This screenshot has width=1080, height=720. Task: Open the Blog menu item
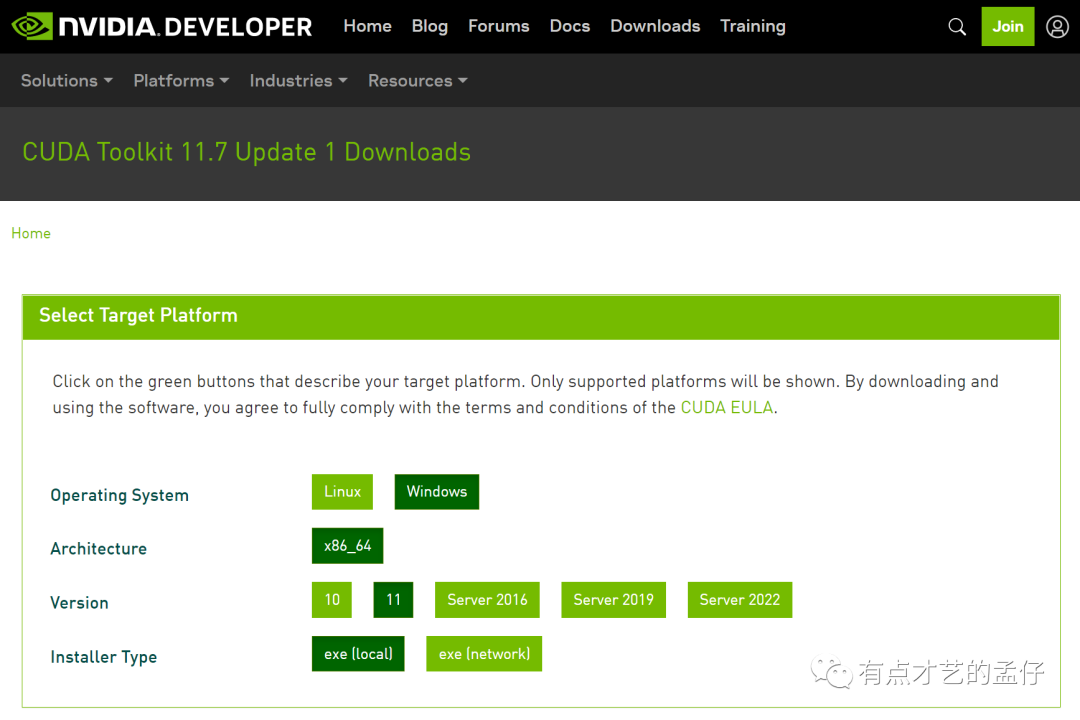click(430, 26)
